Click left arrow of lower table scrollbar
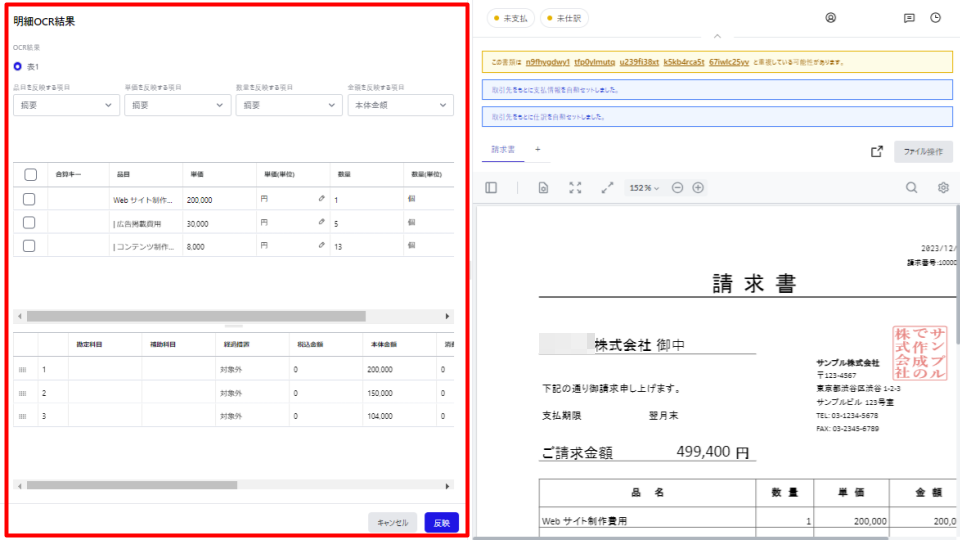 [20, 486]
